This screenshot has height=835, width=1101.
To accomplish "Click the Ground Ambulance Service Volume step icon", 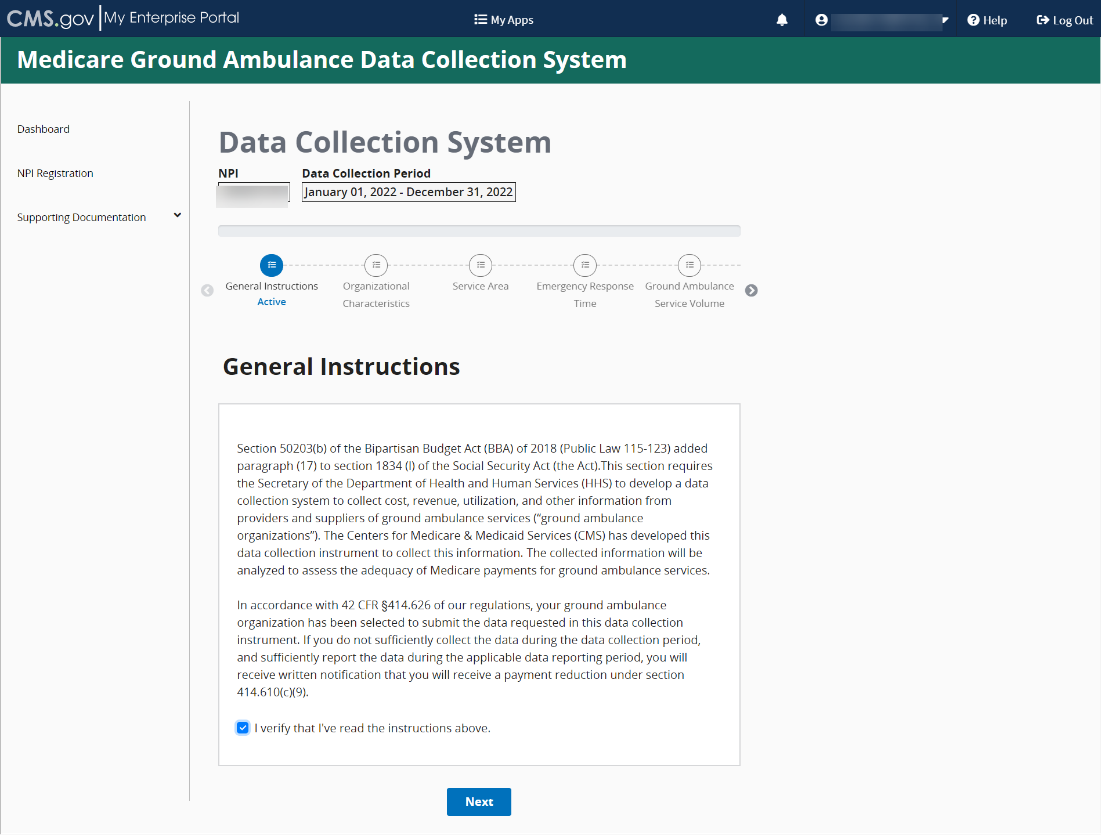I will click(x=689, y=265).
